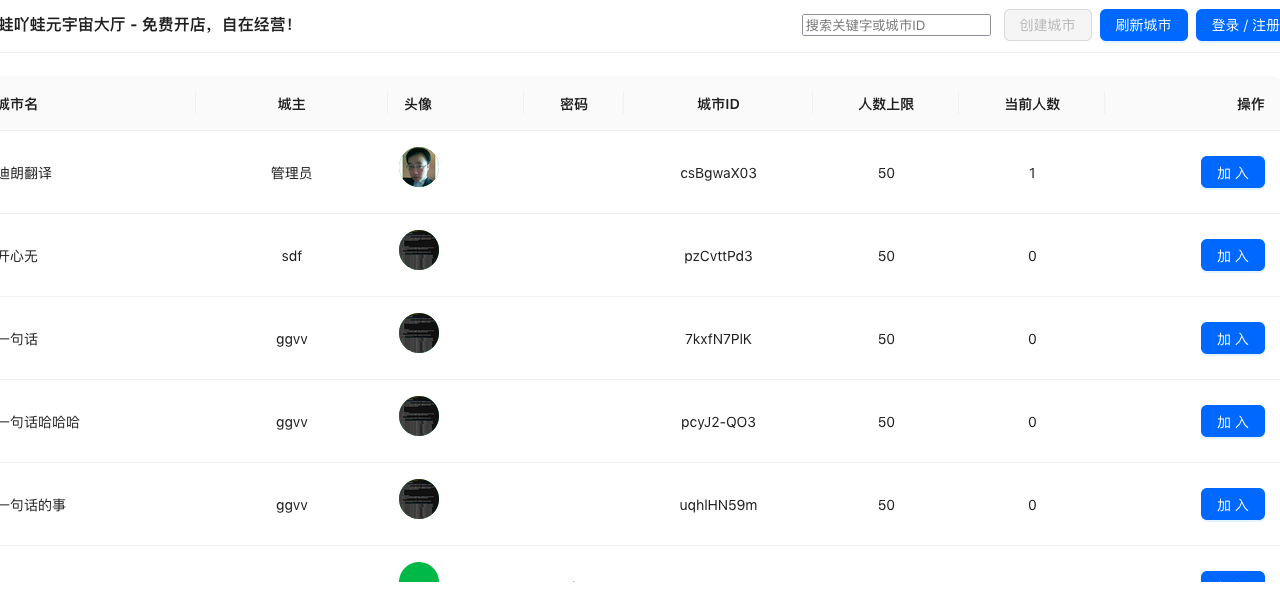Focus the keyword or city ID search field
Screen dimensions: 1280x598
(896, 25)
